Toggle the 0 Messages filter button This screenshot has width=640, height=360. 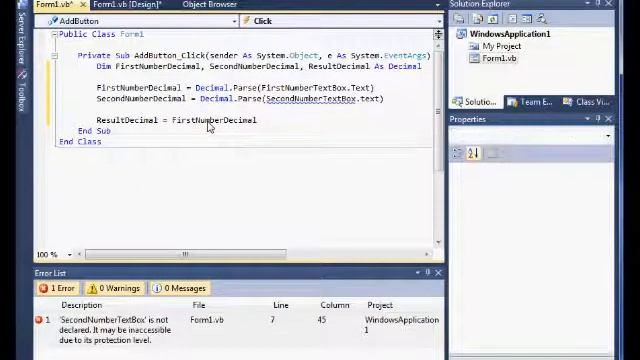click(180, 289)
